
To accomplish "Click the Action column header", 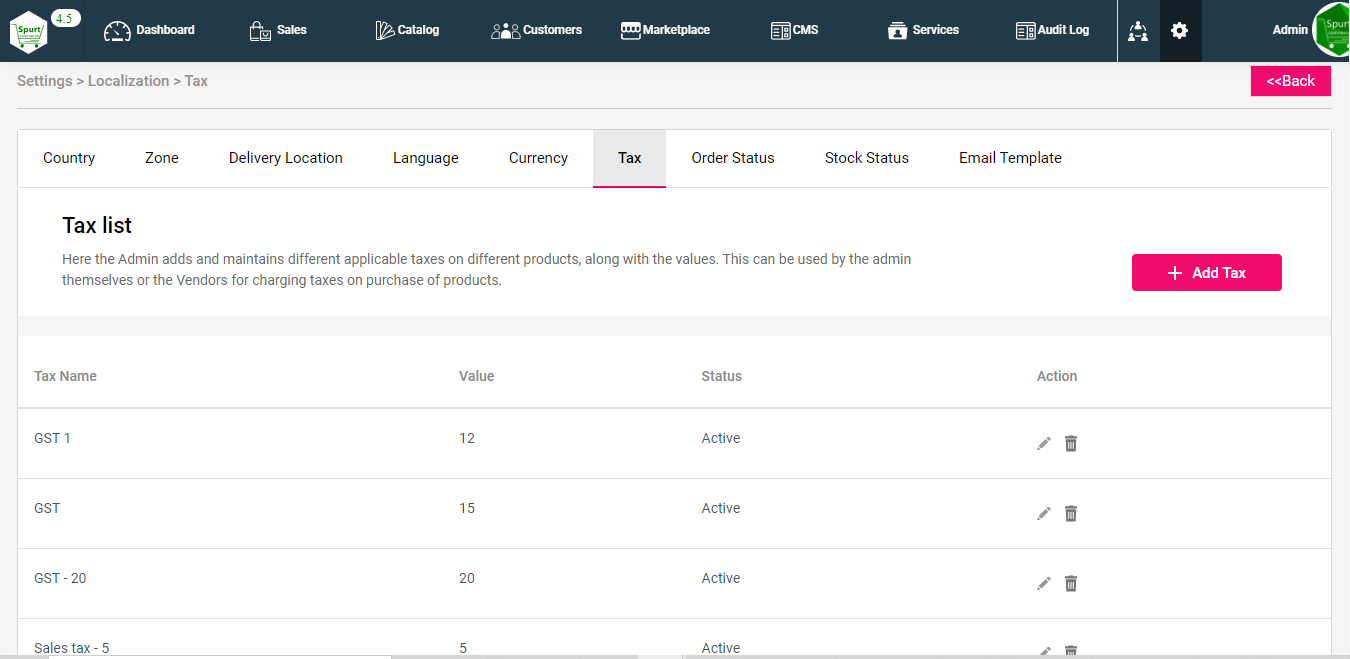I will point(1057,376).
